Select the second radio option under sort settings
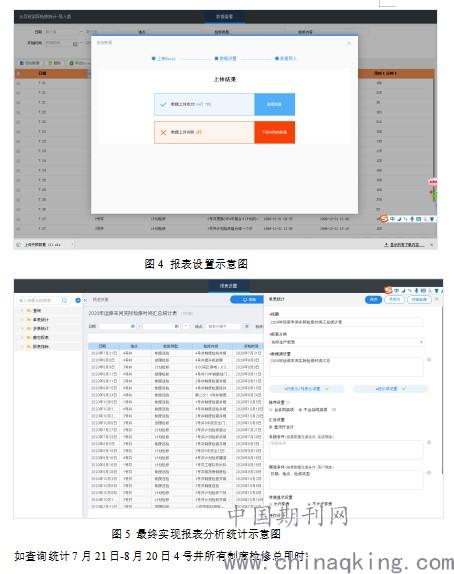The image size is (454, 574). [x=301, y=410]
